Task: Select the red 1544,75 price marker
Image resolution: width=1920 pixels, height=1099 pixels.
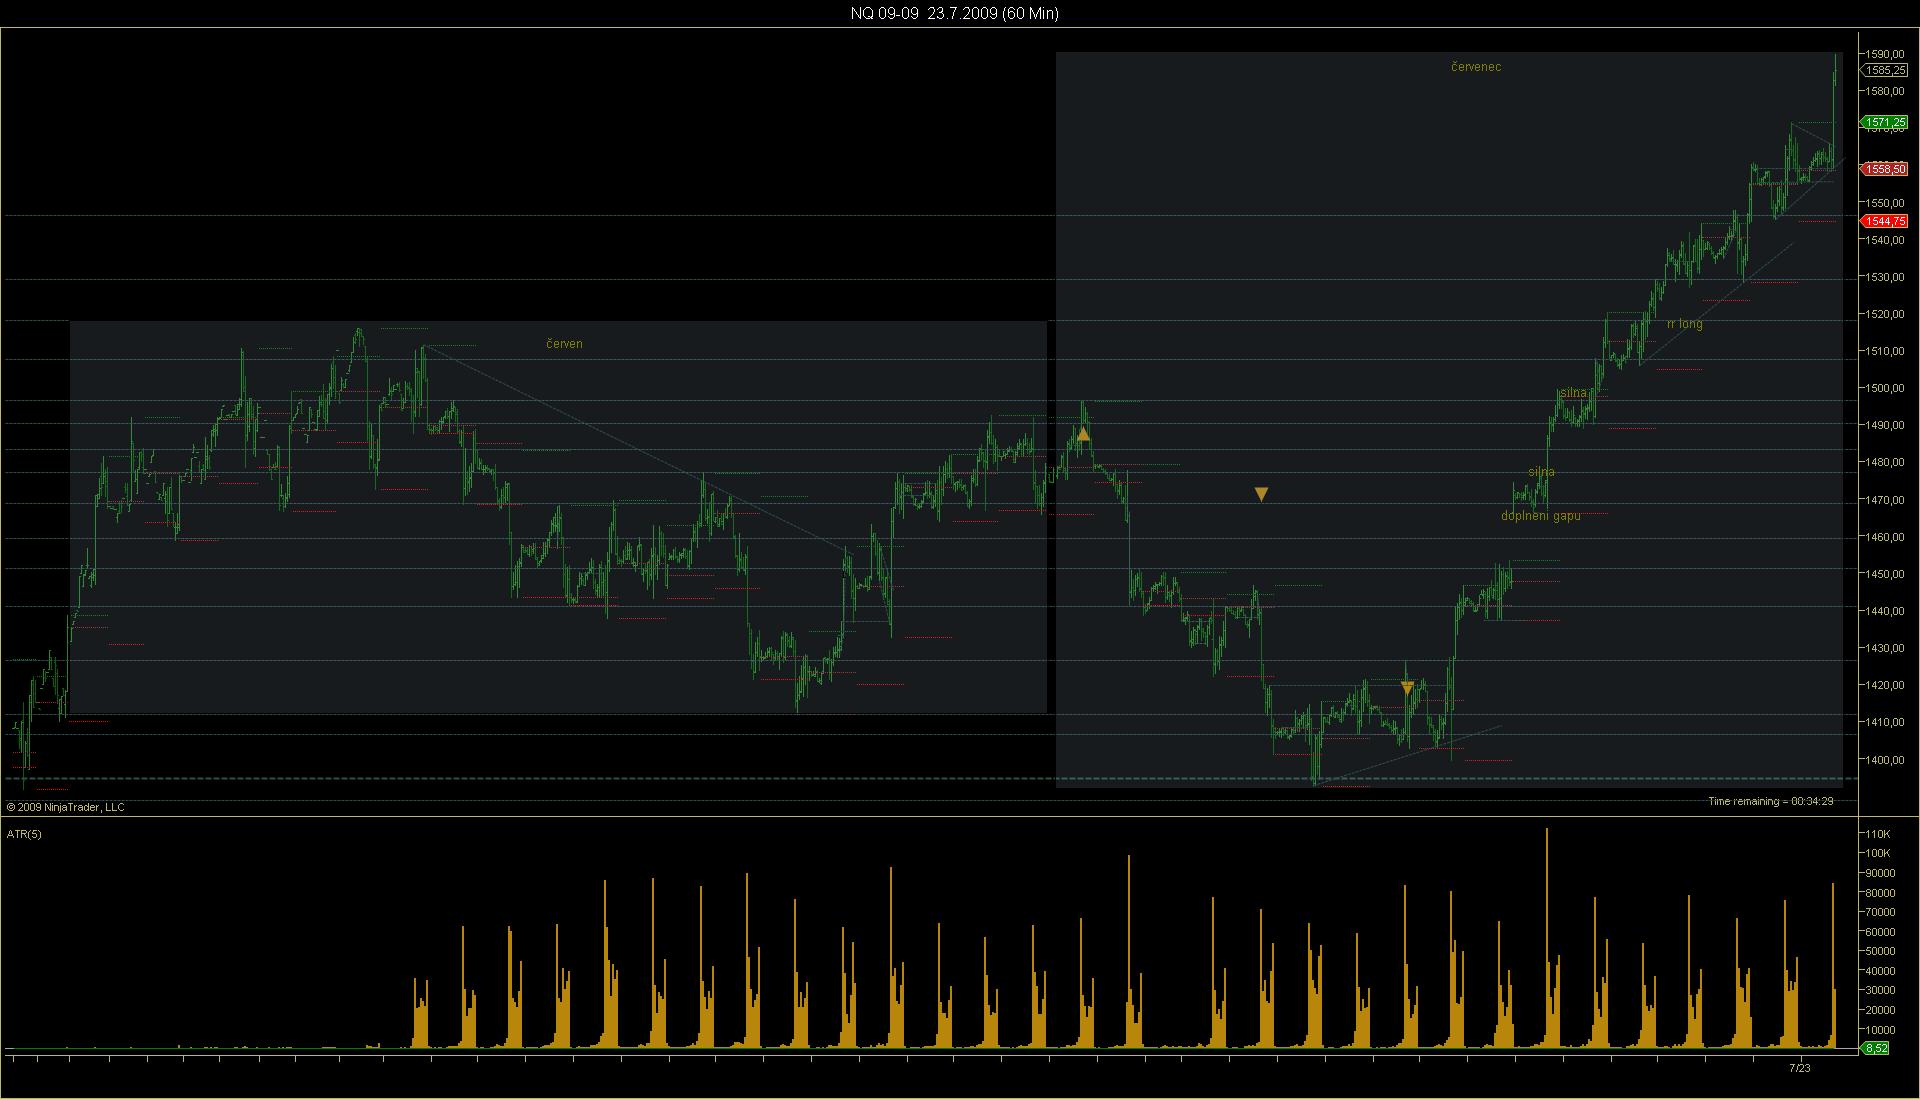Action: (1884, 221)
